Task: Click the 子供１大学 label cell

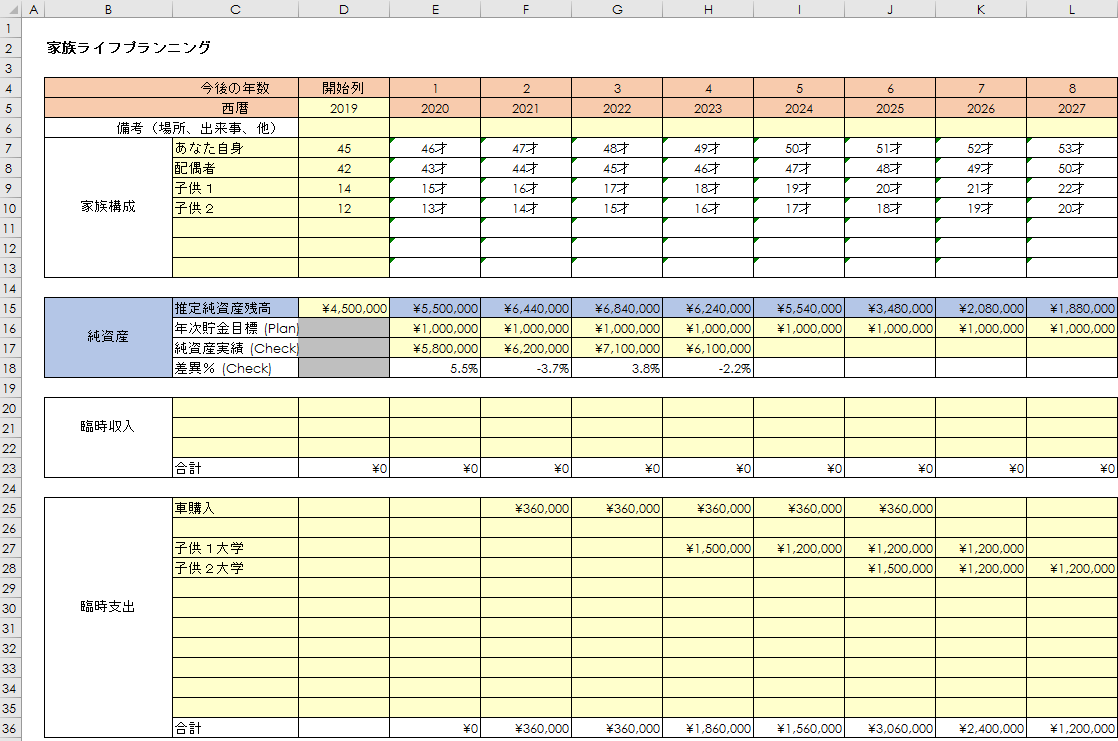Action: click(x=235, y=548)
